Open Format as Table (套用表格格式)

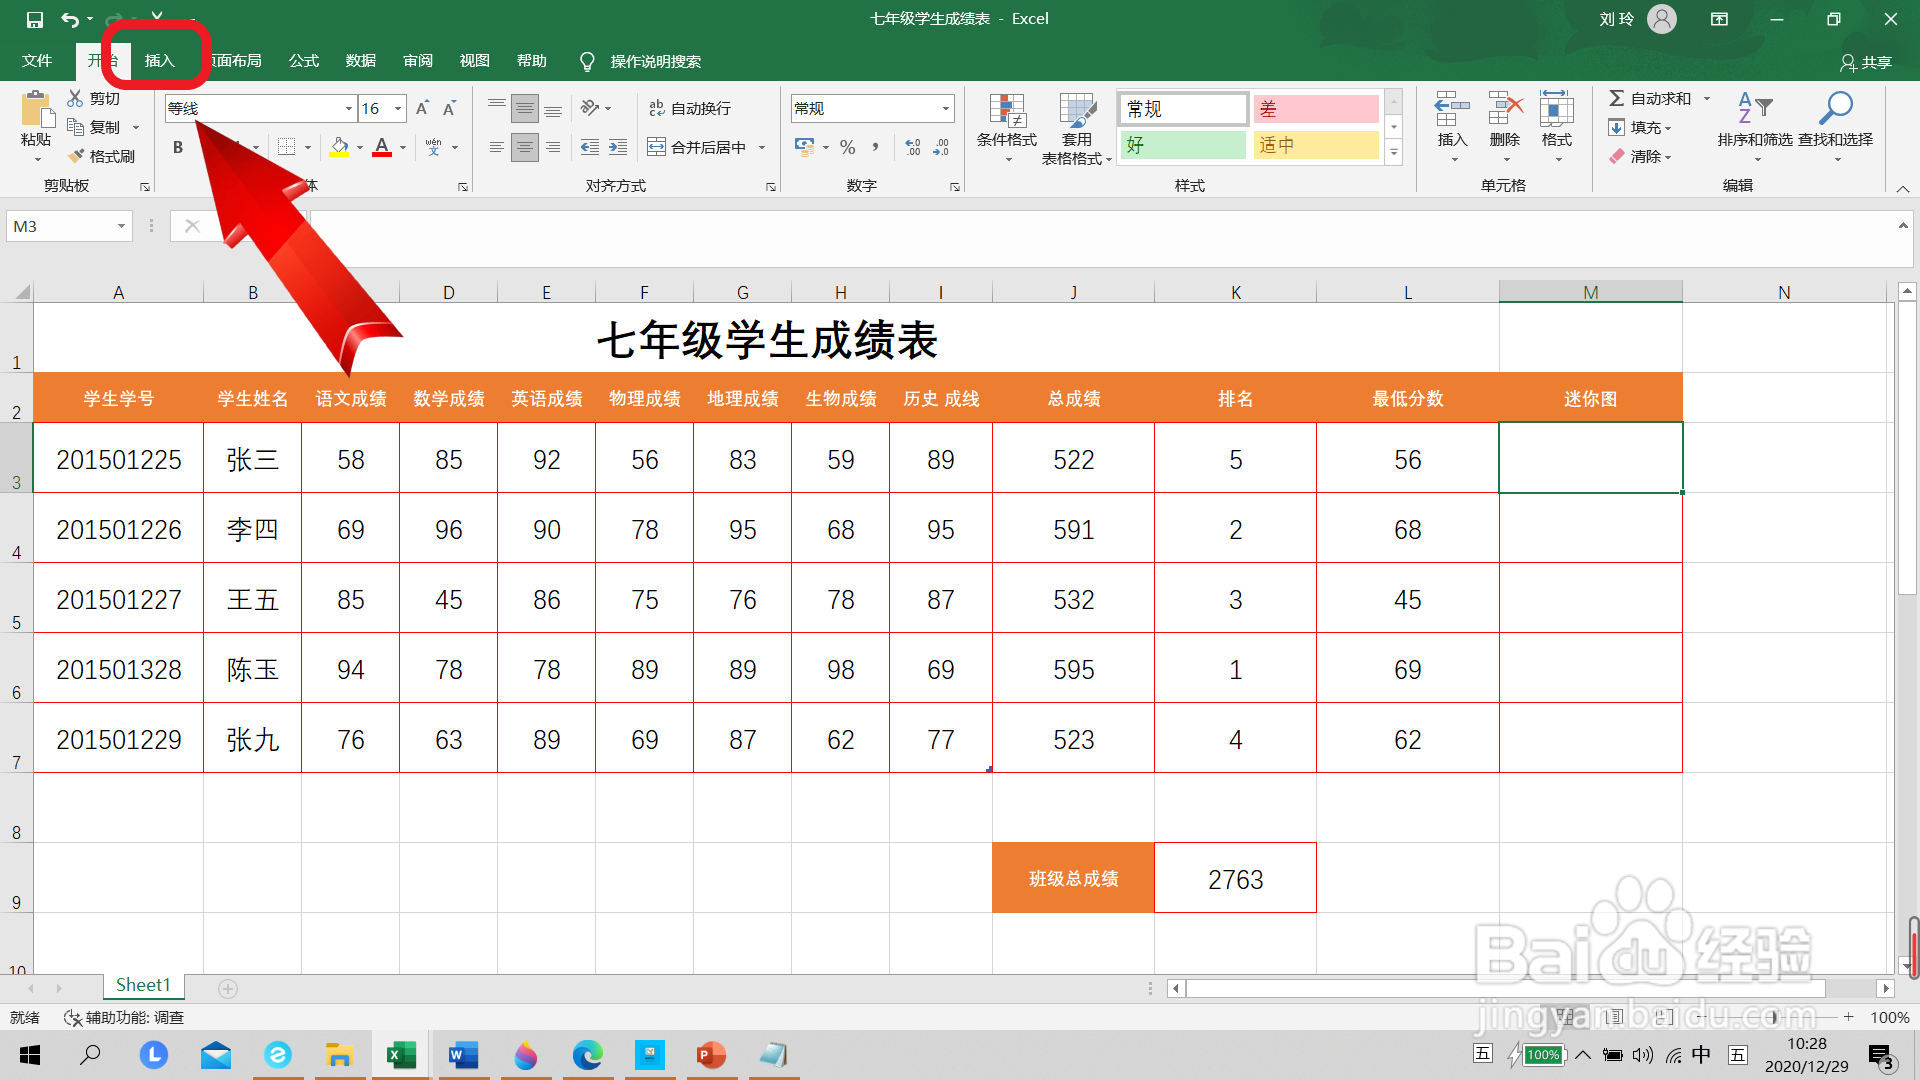tap(1076, 128)
